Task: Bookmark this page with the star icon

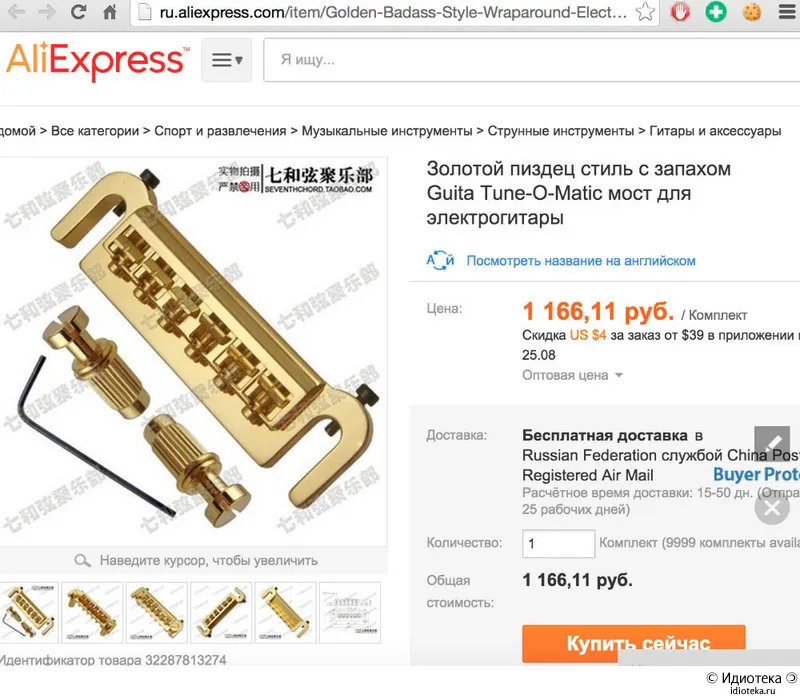Action: (645, 11)
